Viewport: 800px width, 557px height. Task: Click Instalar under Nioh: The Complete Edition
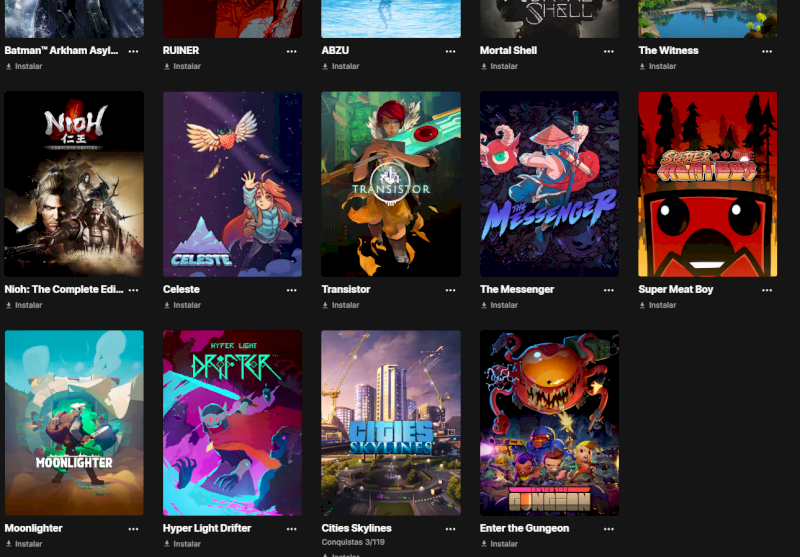click(24, 305)
